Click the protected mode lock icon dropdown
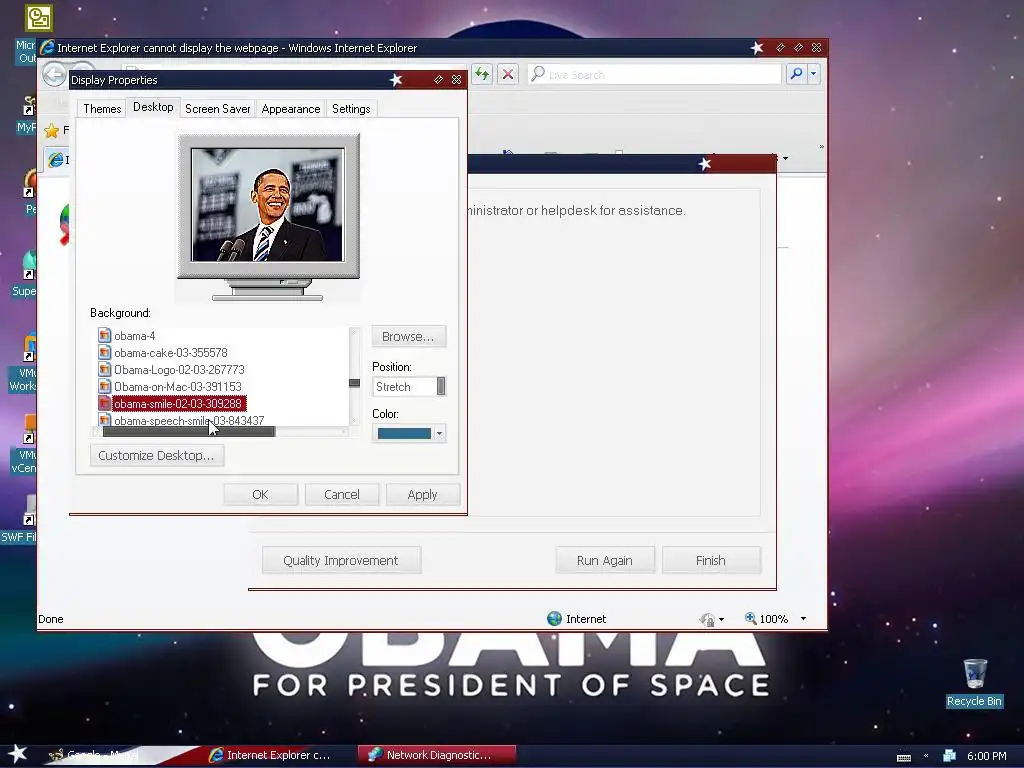 (x=711, y=619)
